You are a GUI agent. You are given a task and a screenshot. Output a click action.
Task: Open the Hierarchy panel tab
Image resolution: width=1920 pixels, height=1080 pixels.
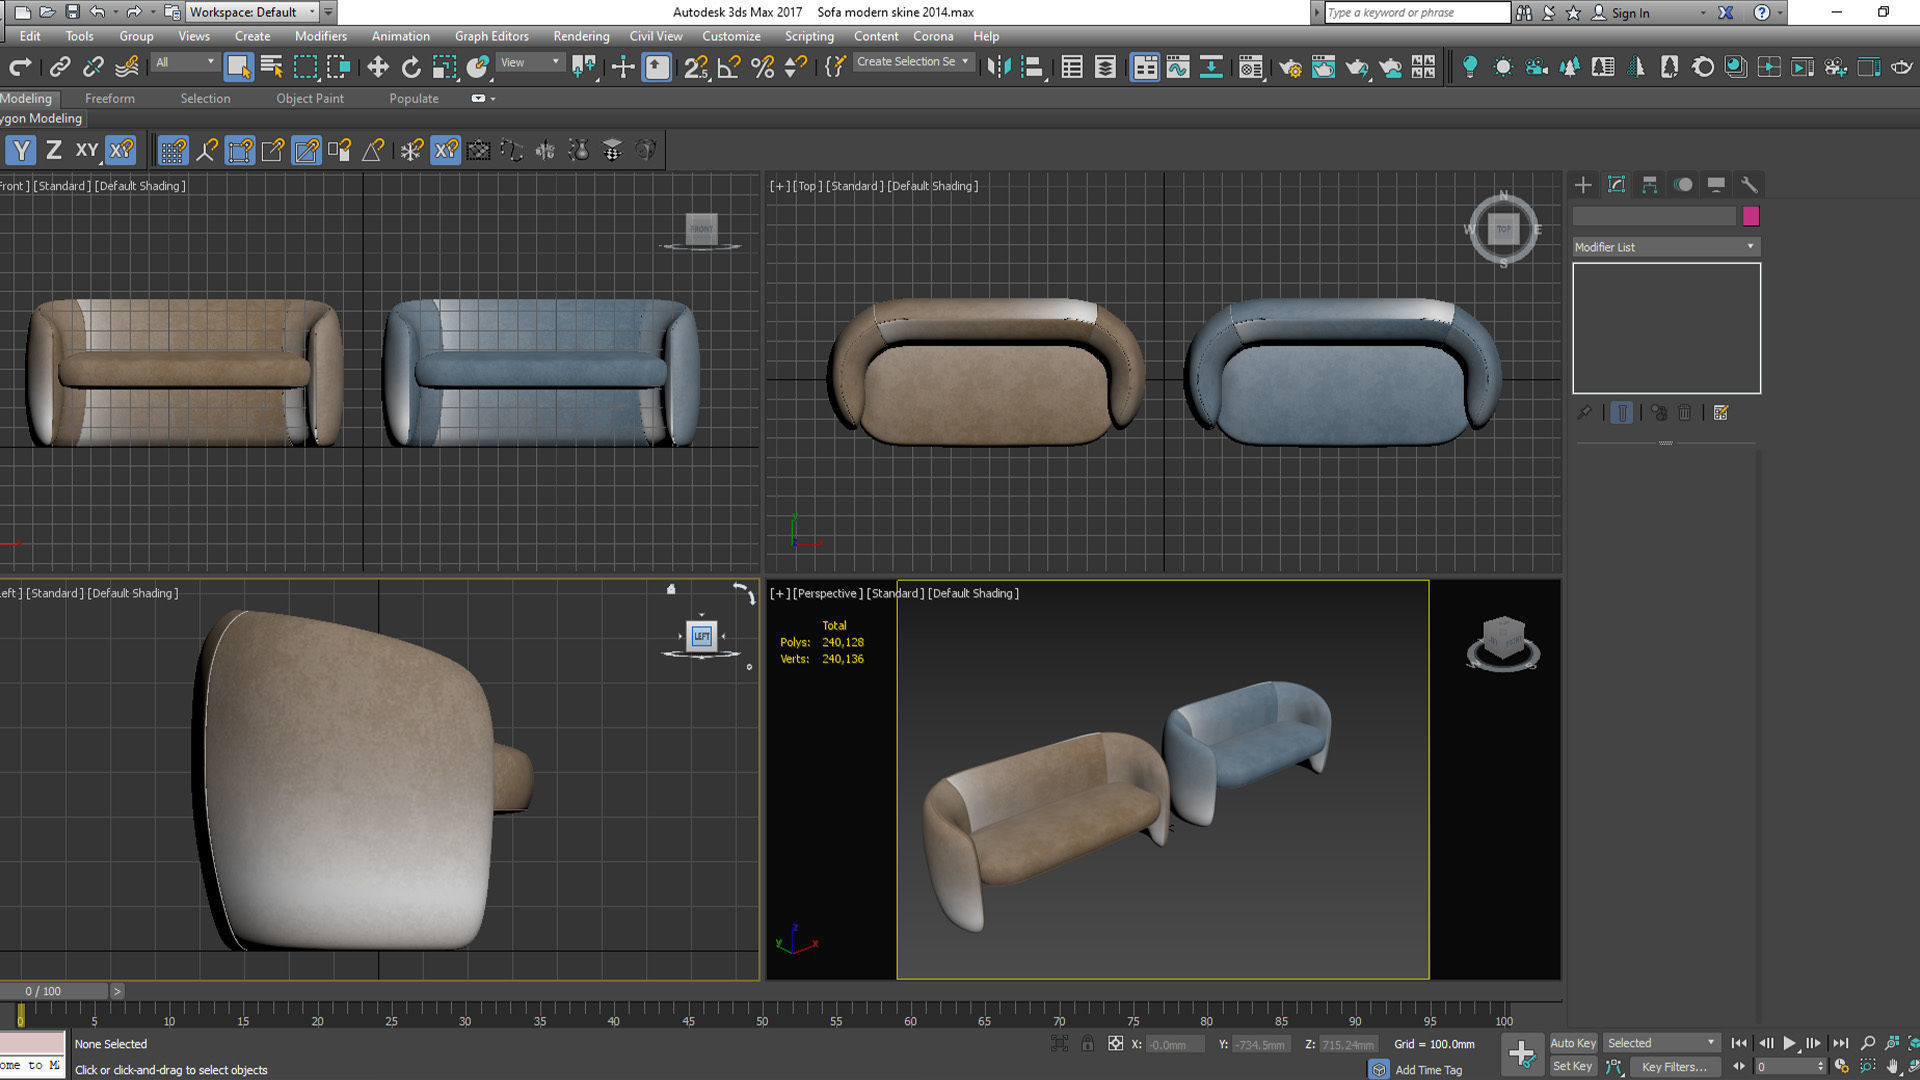(x=1649, y=185)
